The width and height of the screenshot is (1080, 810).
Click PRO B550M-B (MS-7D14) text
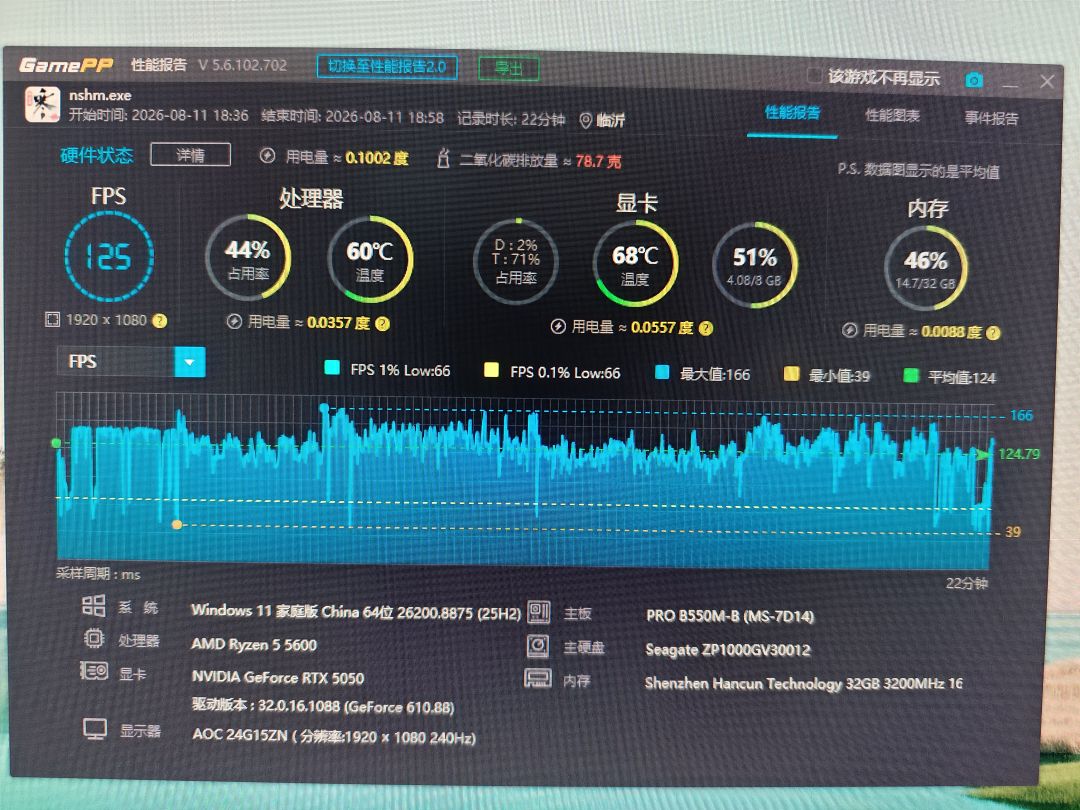(x=730, y=616)
